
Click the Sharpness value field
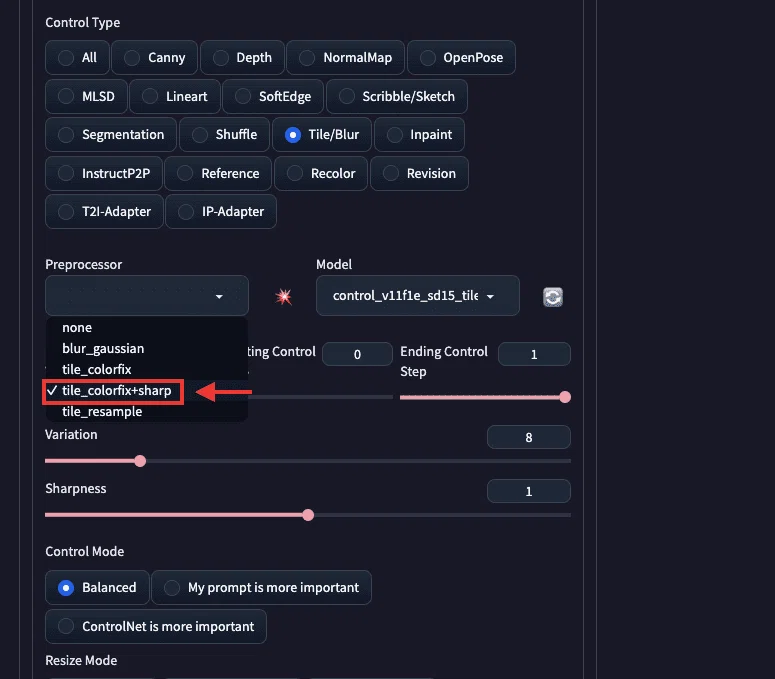tap(529, 491)
